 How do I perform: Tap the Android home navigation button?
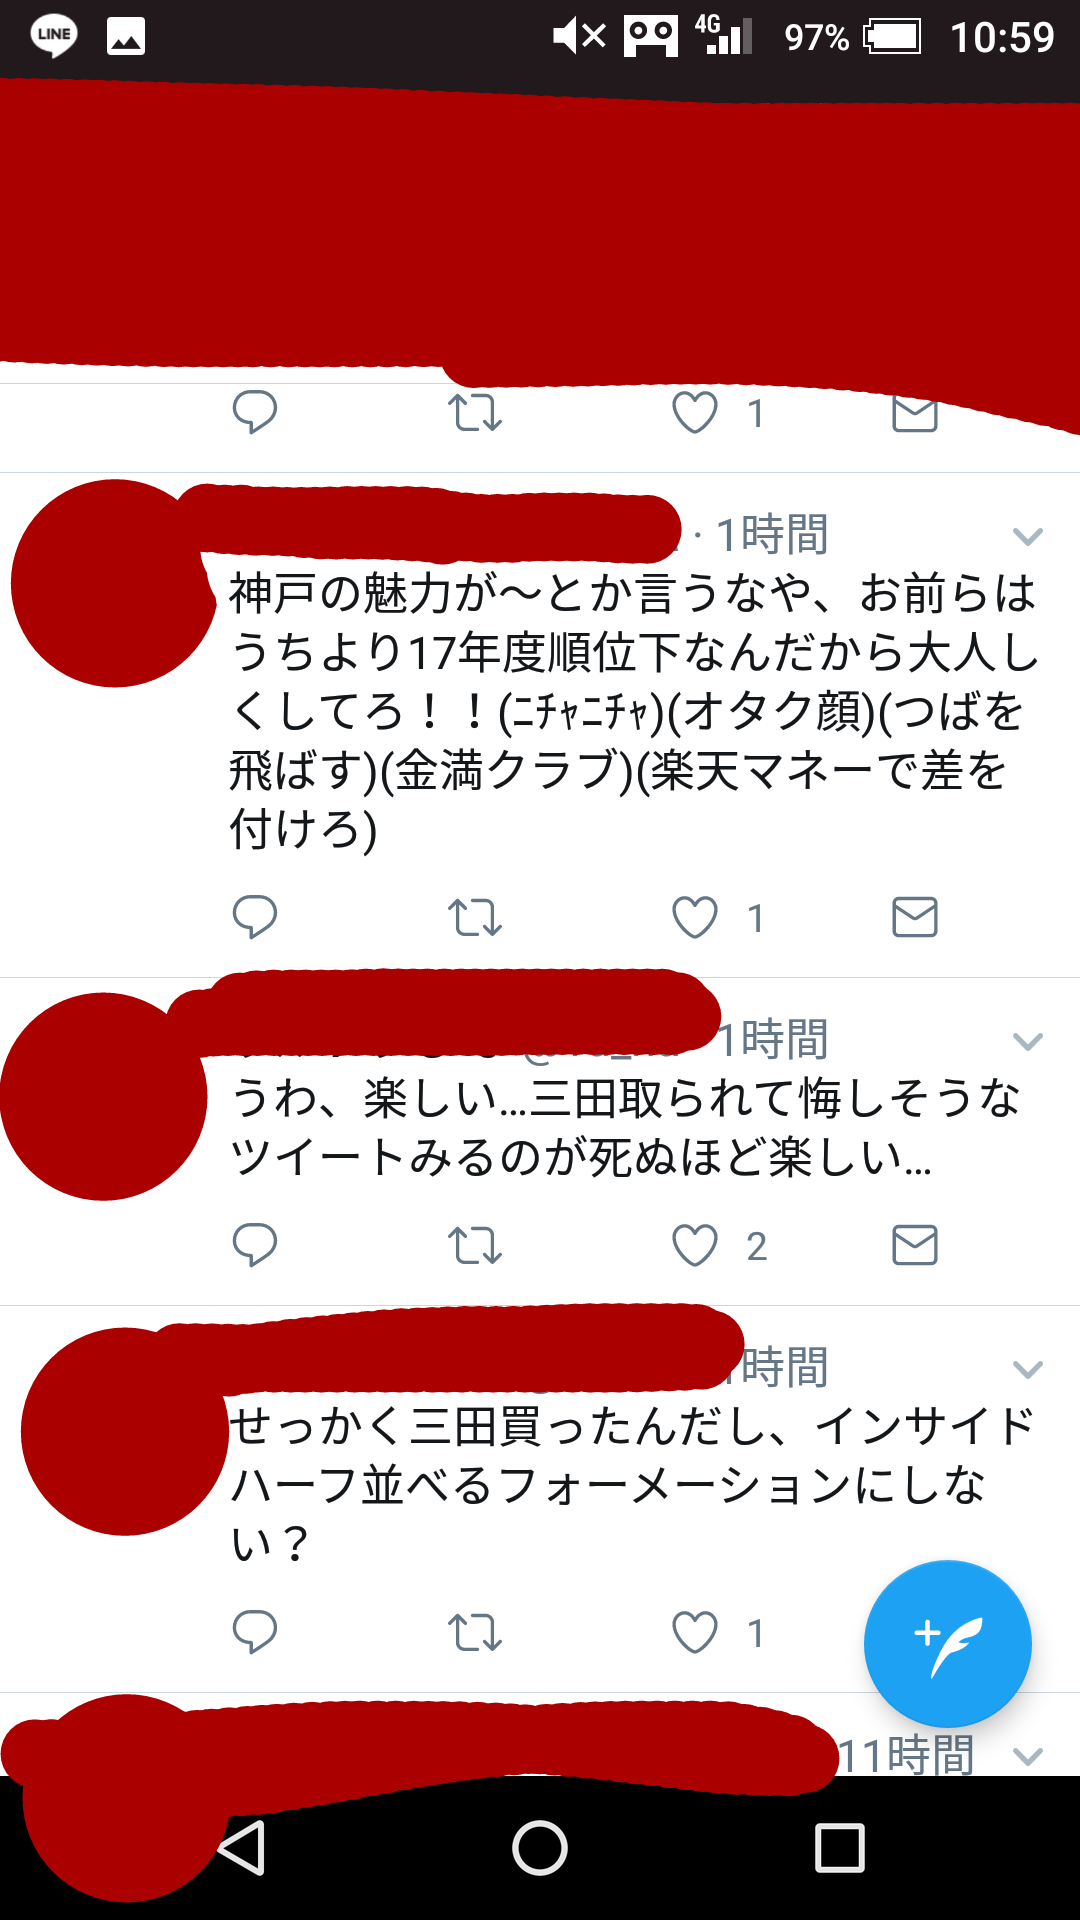coord(540,1847)
